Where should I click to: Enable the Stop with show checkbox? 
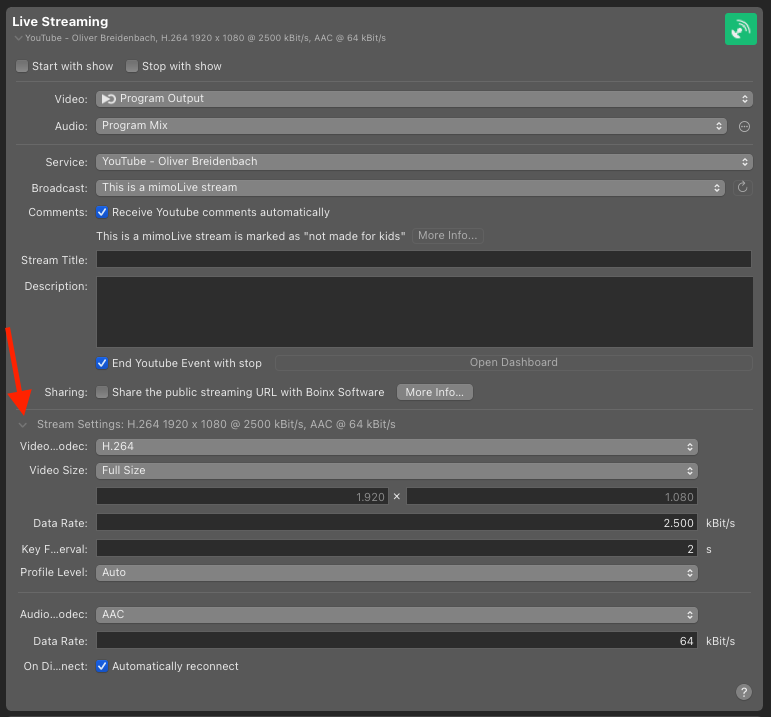pos(132,66)
